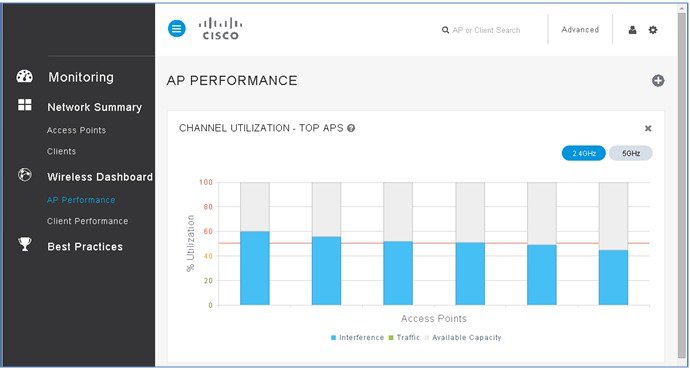Open the user account icon

tap(632, 30)
